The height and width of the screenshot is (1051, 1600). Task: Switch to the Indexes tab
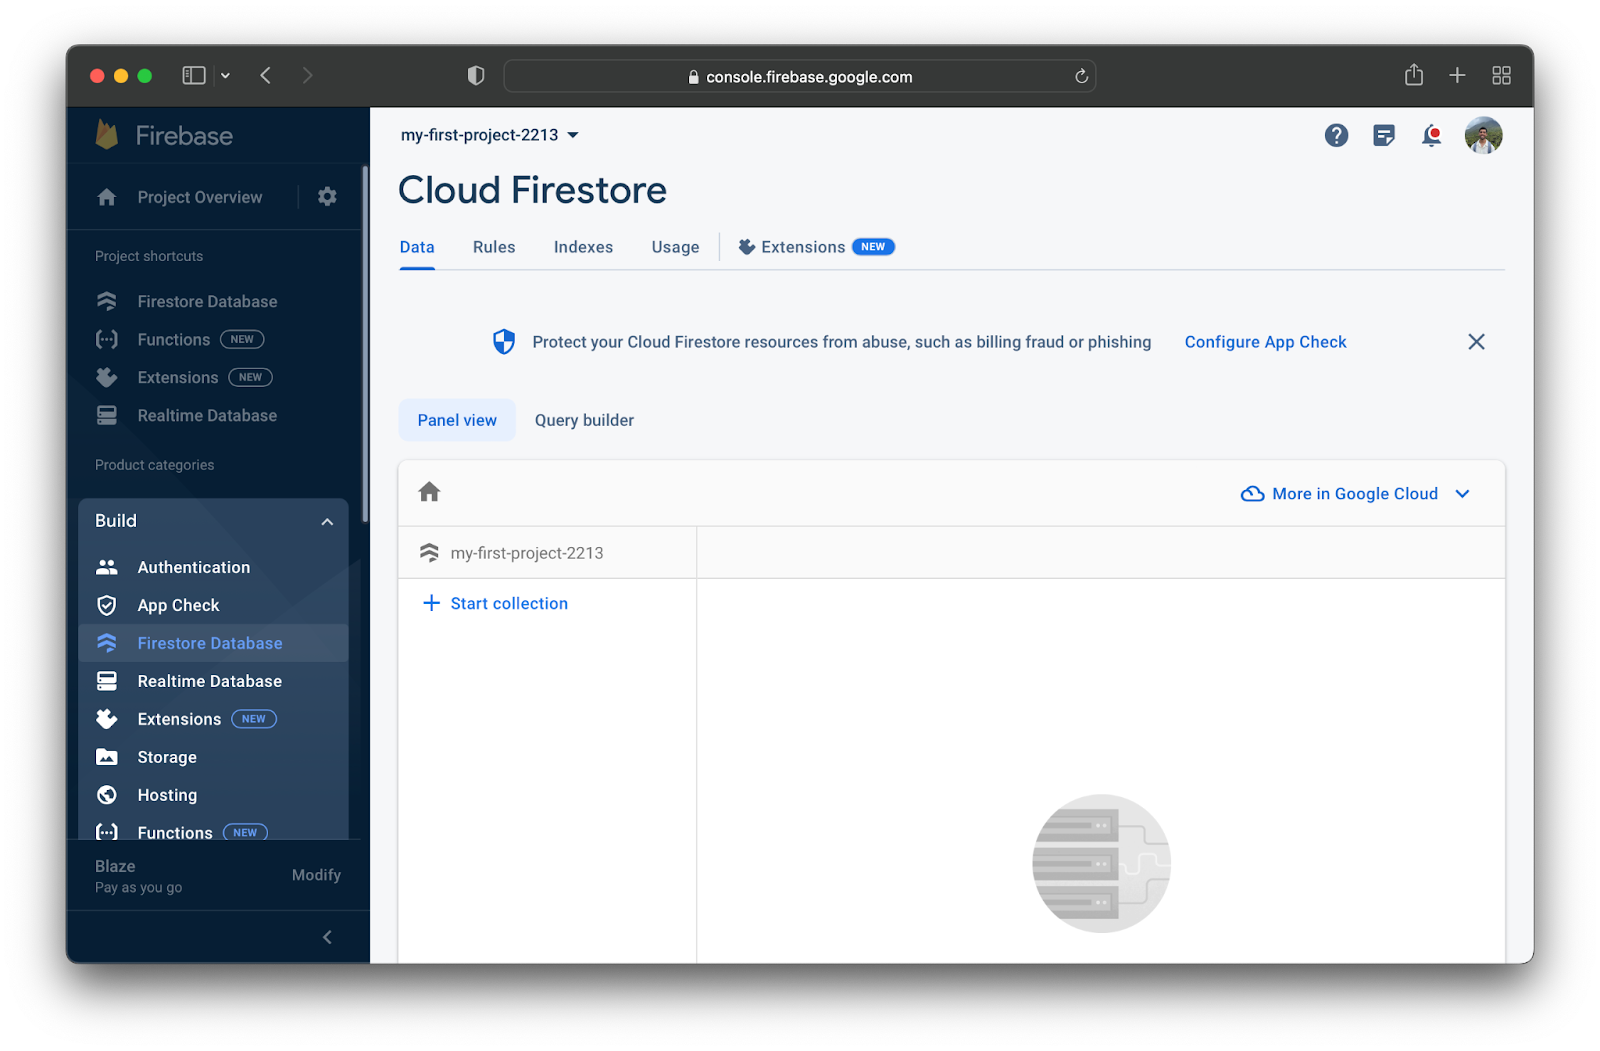[583, 247]
